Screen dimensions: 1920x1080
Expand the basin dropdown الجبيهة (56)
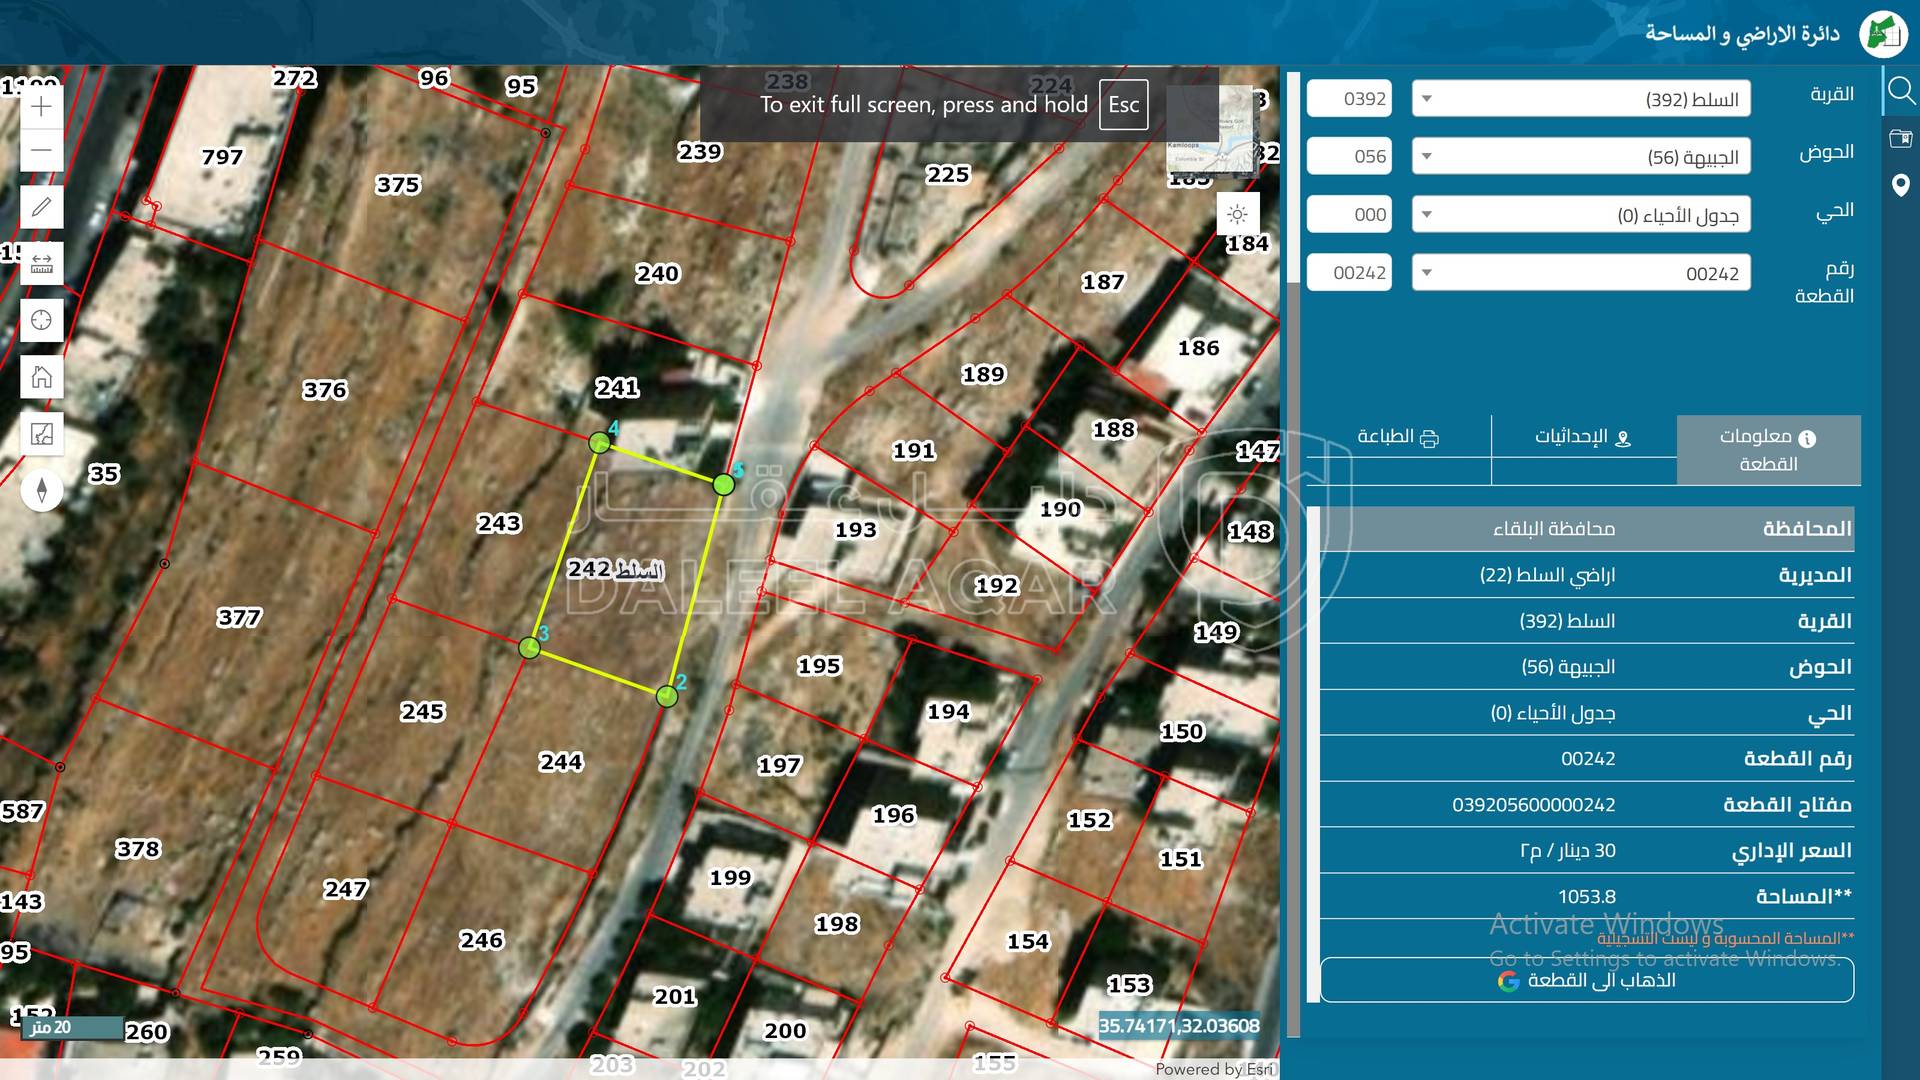(x=1580, y=157)
